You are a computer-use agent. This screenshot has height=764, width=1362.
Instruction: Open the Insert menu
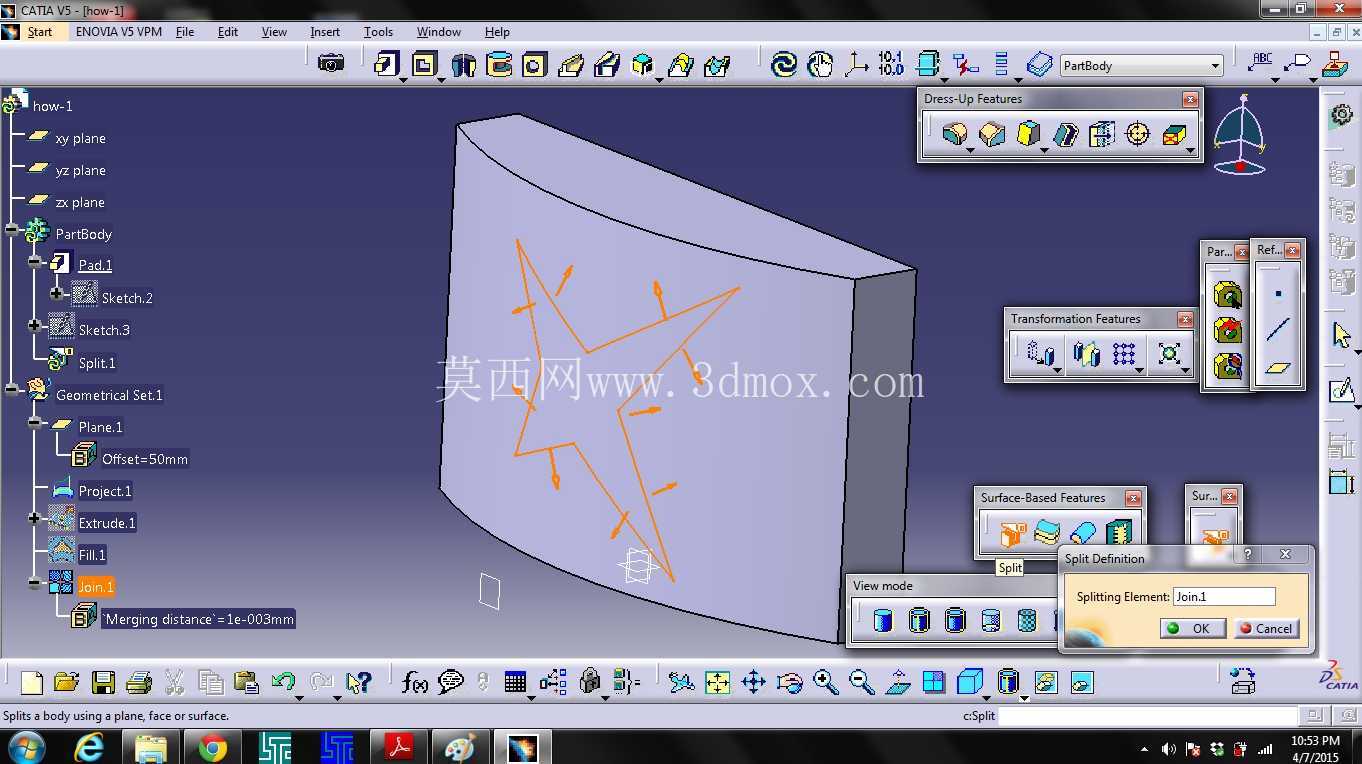click(325, 32)
